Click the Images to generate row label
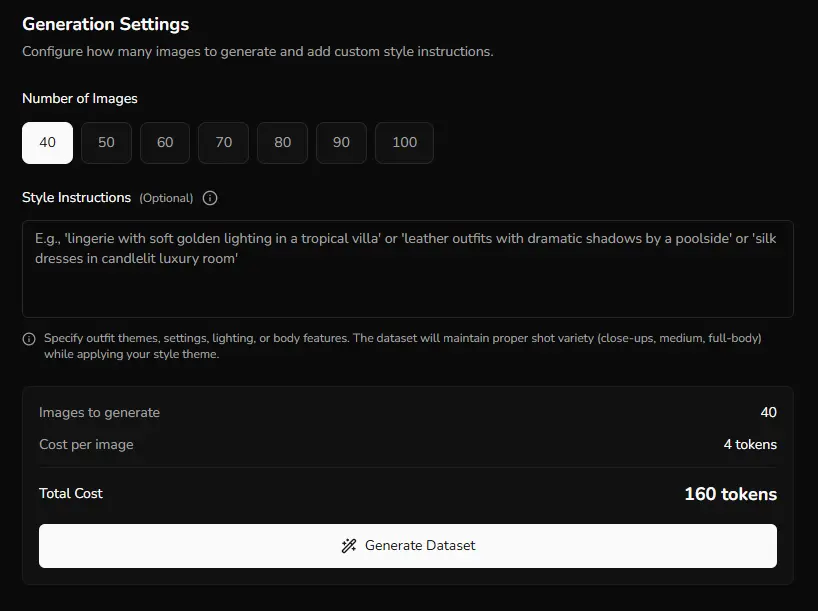Image resolution: width=818 pixels, height=611 pixels. [x=99, y=412]
